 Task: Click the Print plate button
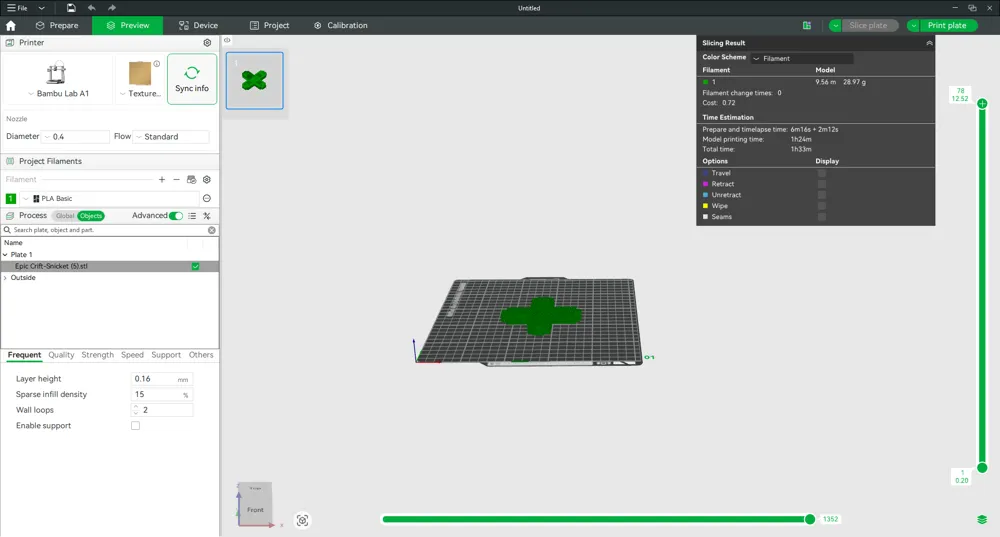point(948,26)
